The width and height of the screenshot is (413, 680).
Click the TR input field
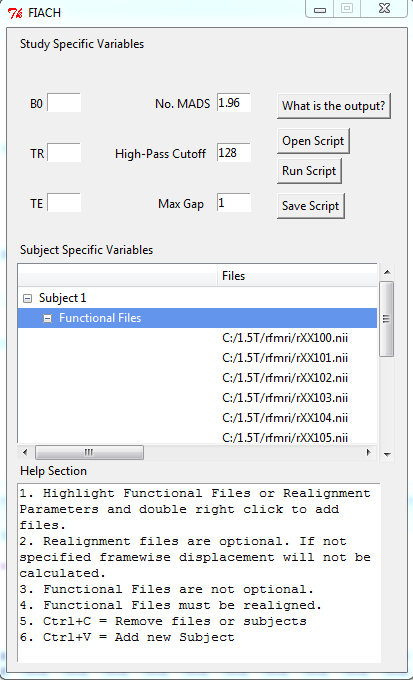(x=64, y=153)
